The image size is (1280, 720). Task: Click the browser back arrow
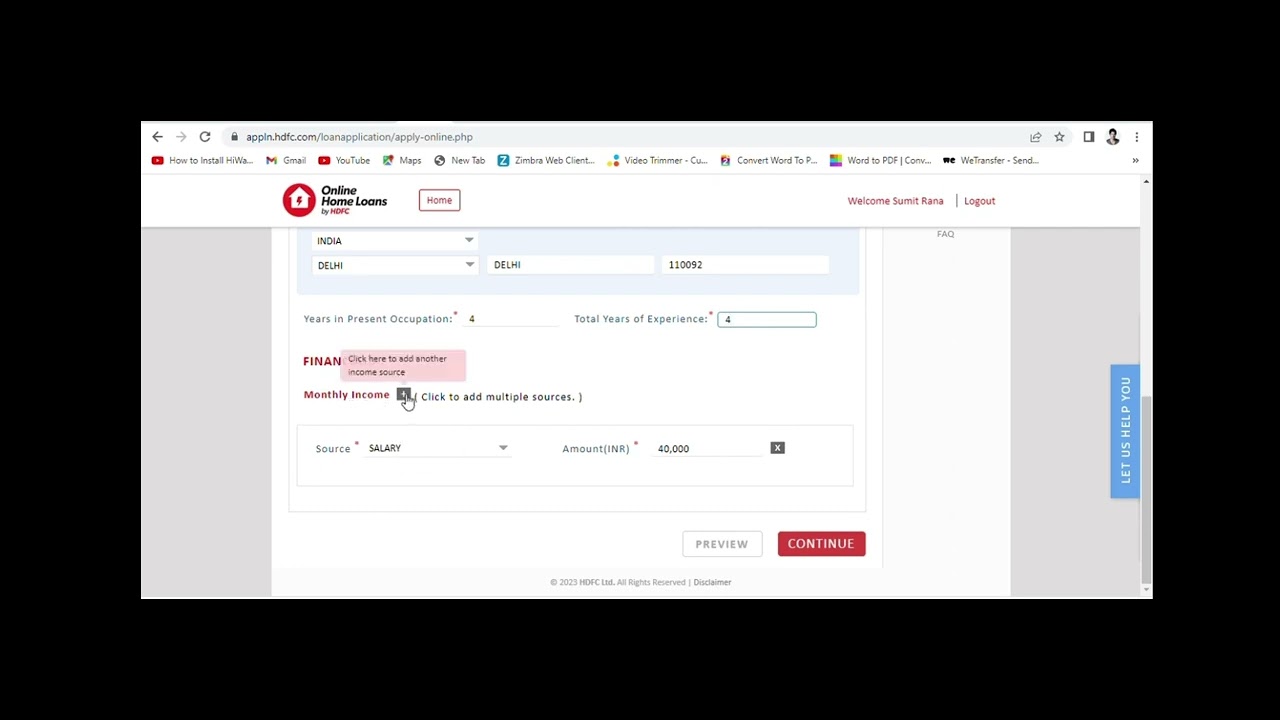click(157, 137)
